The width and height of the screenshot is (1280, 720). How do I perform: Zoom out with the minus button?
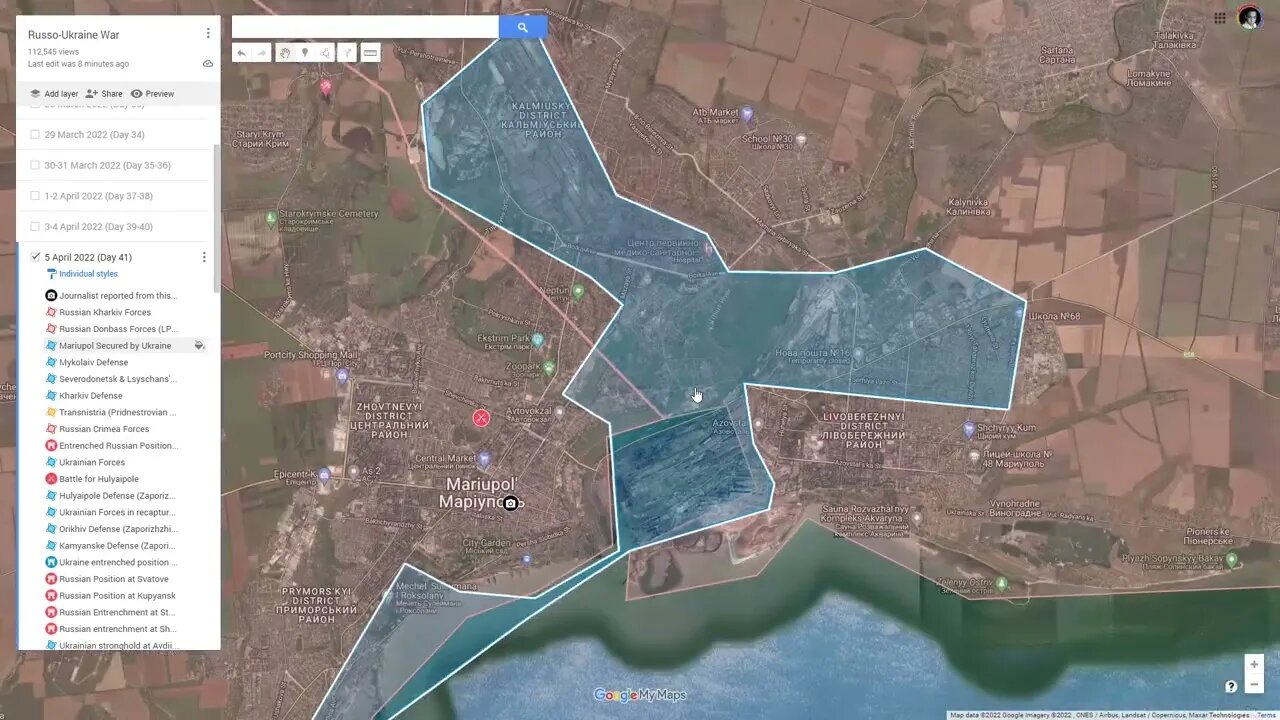[x=1254, y=684]
